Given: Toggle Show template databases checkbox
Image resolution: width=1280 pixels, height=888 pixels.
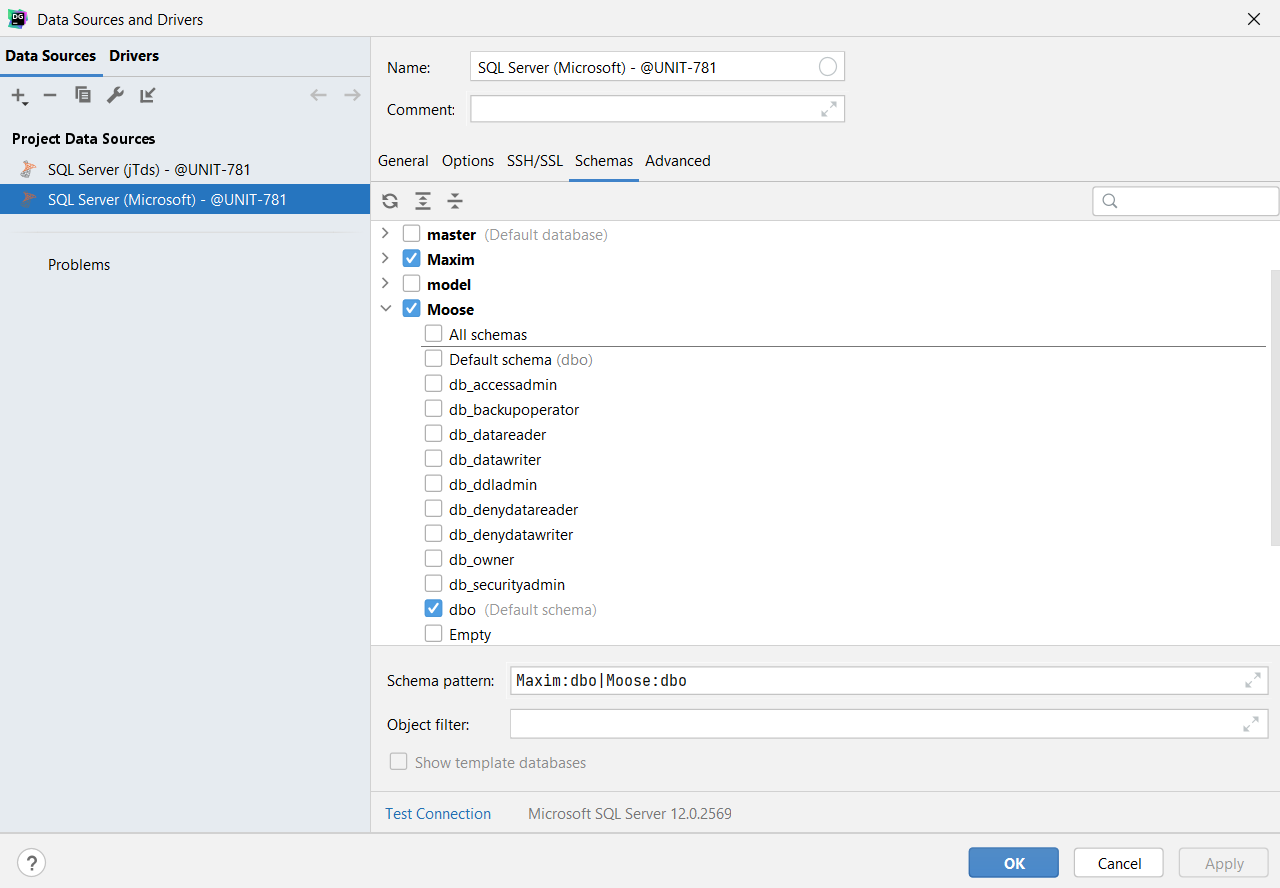Looking at the screenshot, I should pos(398,762).
